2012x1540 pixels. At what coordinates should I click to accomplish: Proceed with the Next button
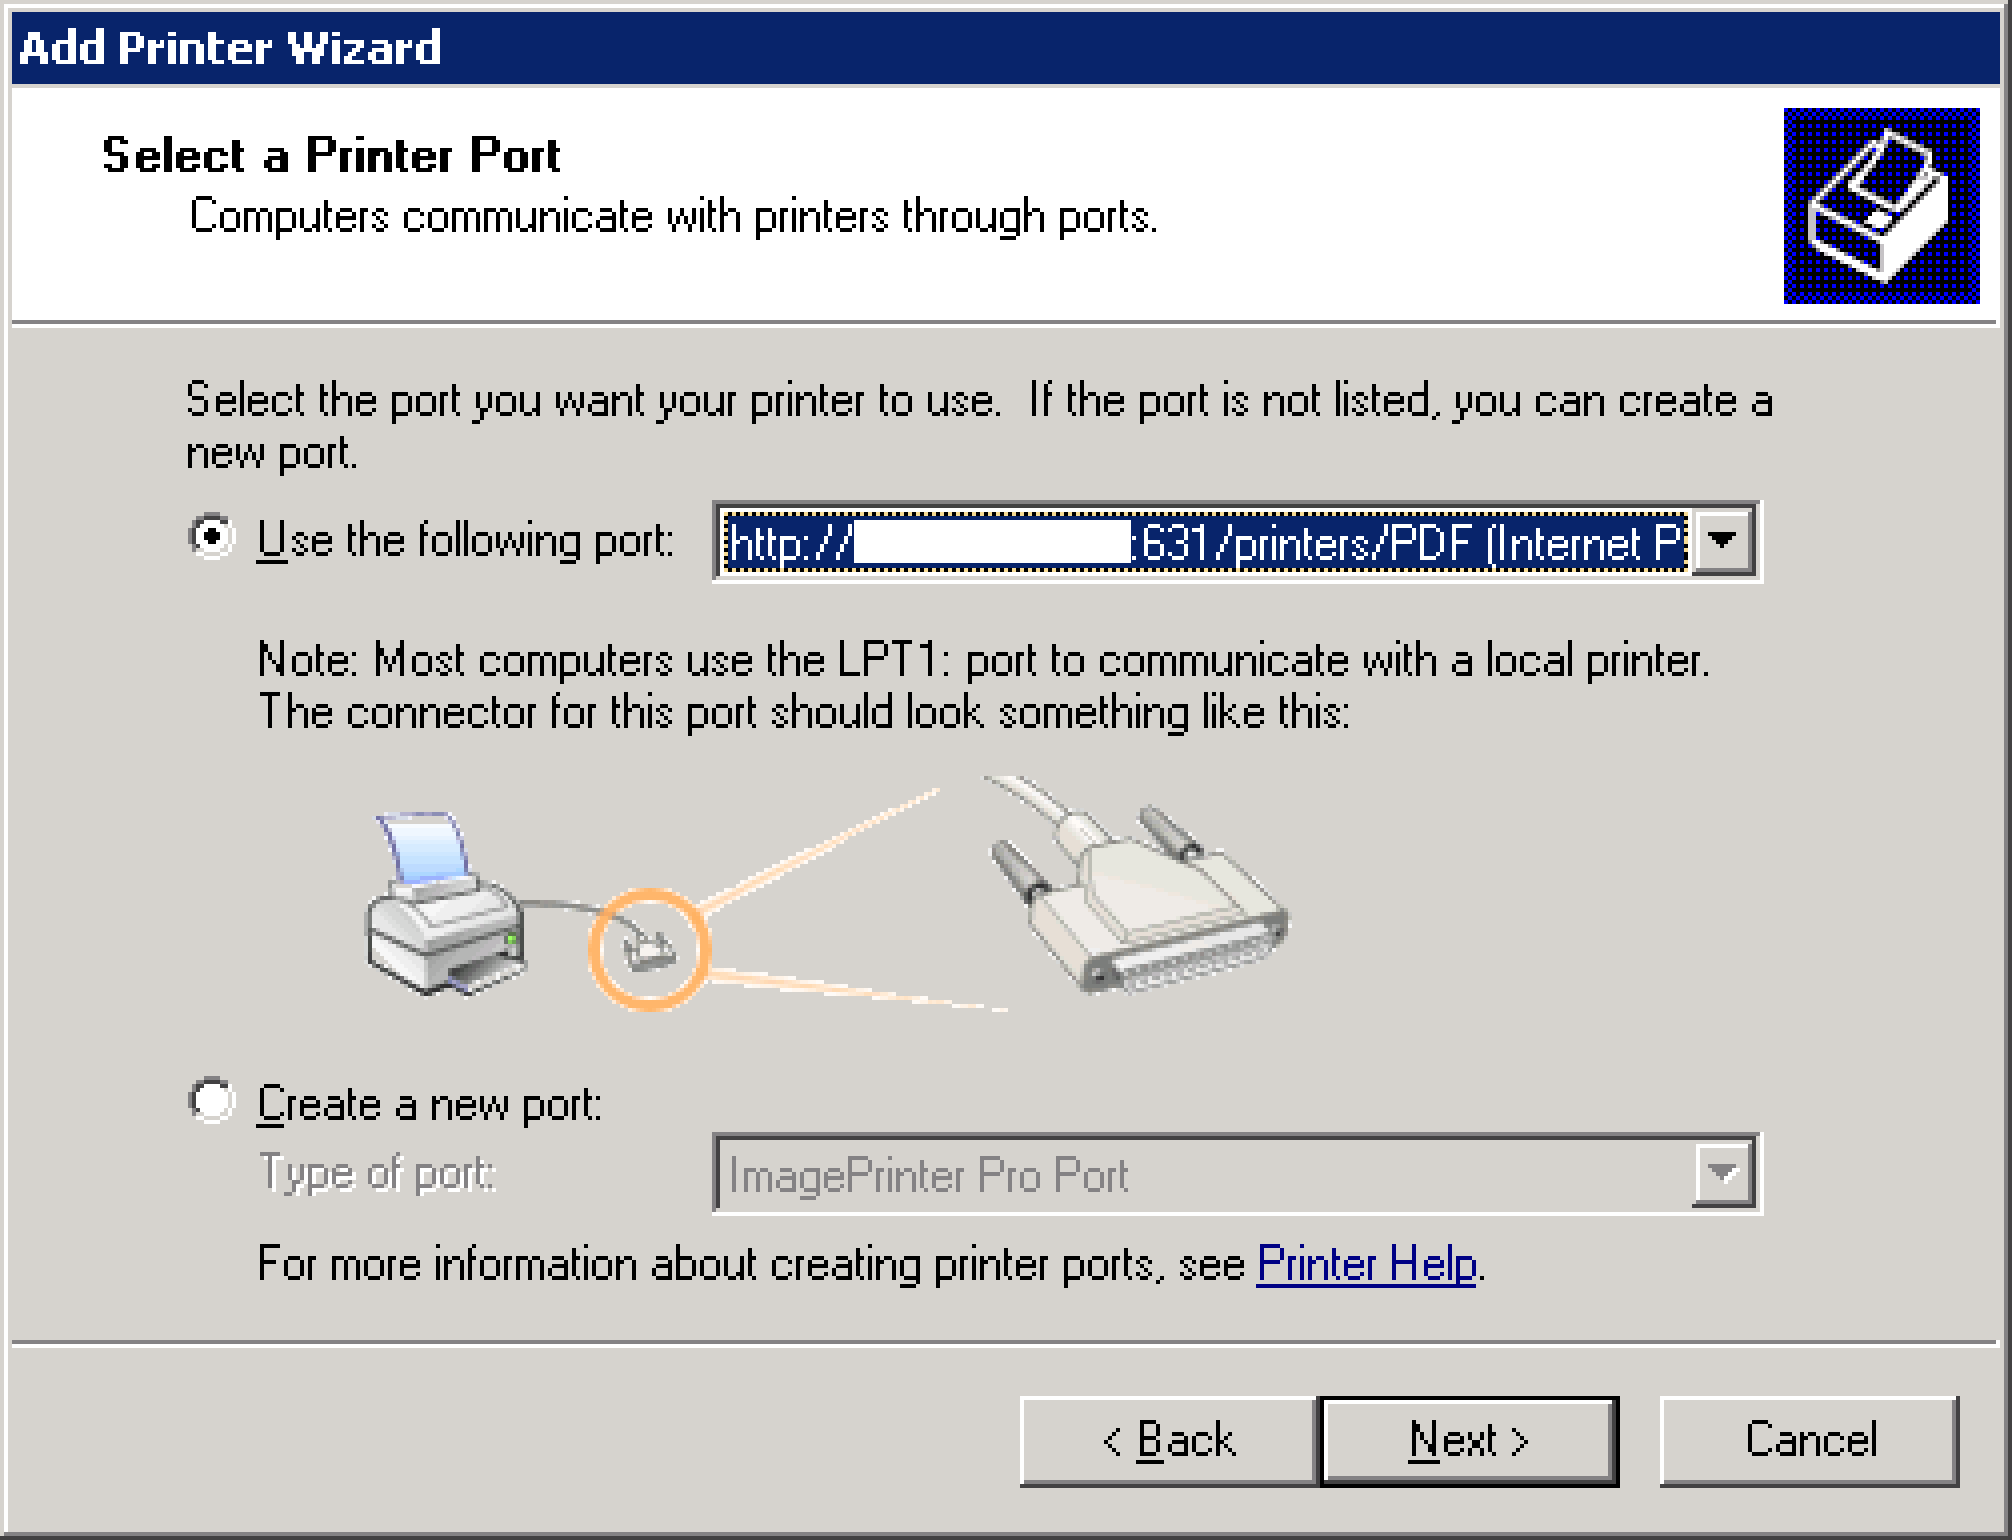click(x=1469, y=1440)
